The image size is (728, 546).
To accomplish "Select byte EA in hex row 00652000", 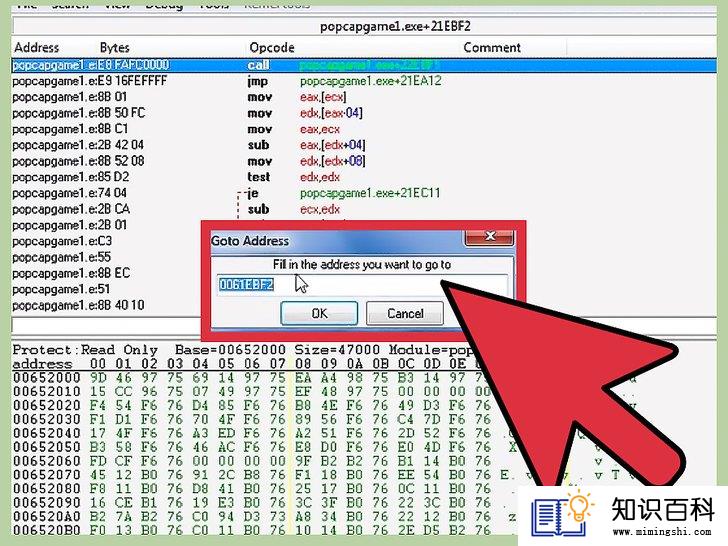I will [x=303, y=377].
